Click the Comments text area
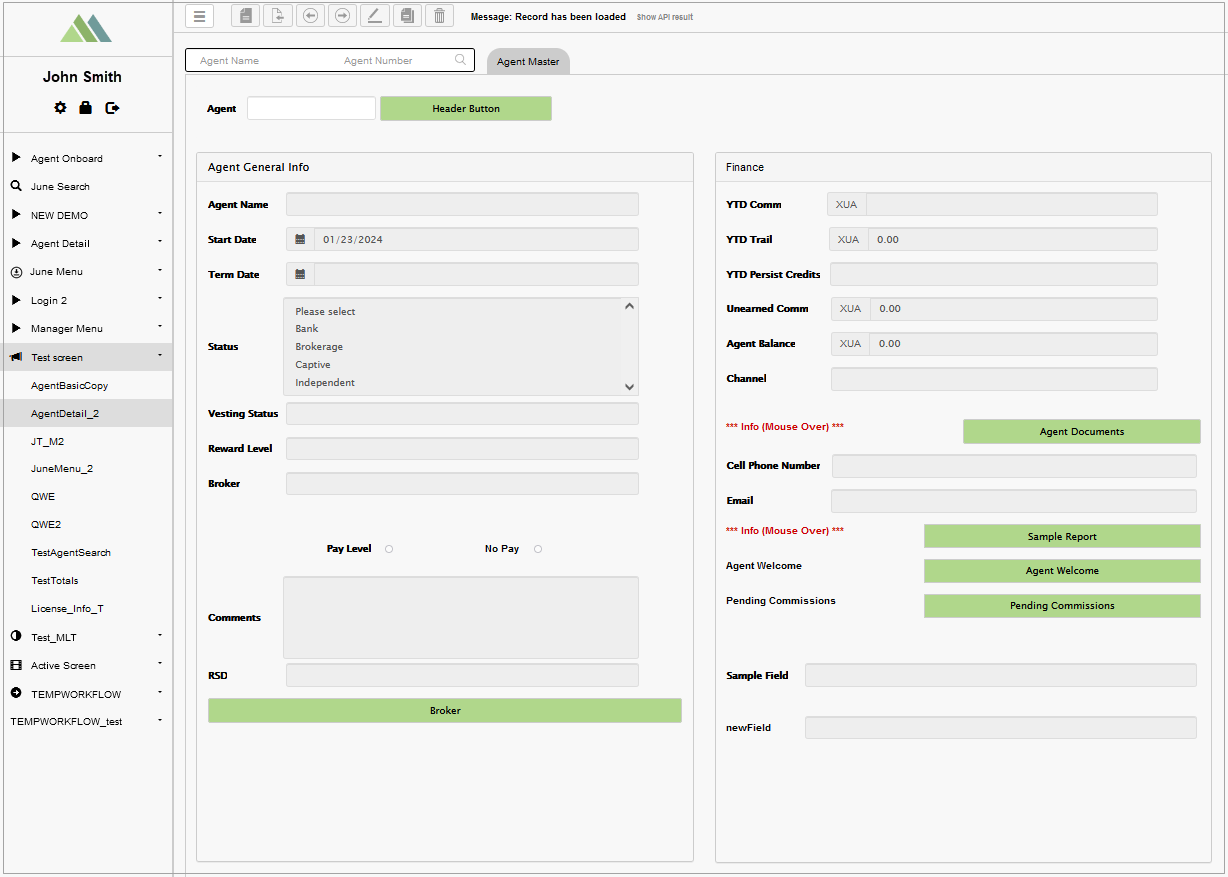The width and height of the screenshot is (1228, 877). tap(461, 617)
